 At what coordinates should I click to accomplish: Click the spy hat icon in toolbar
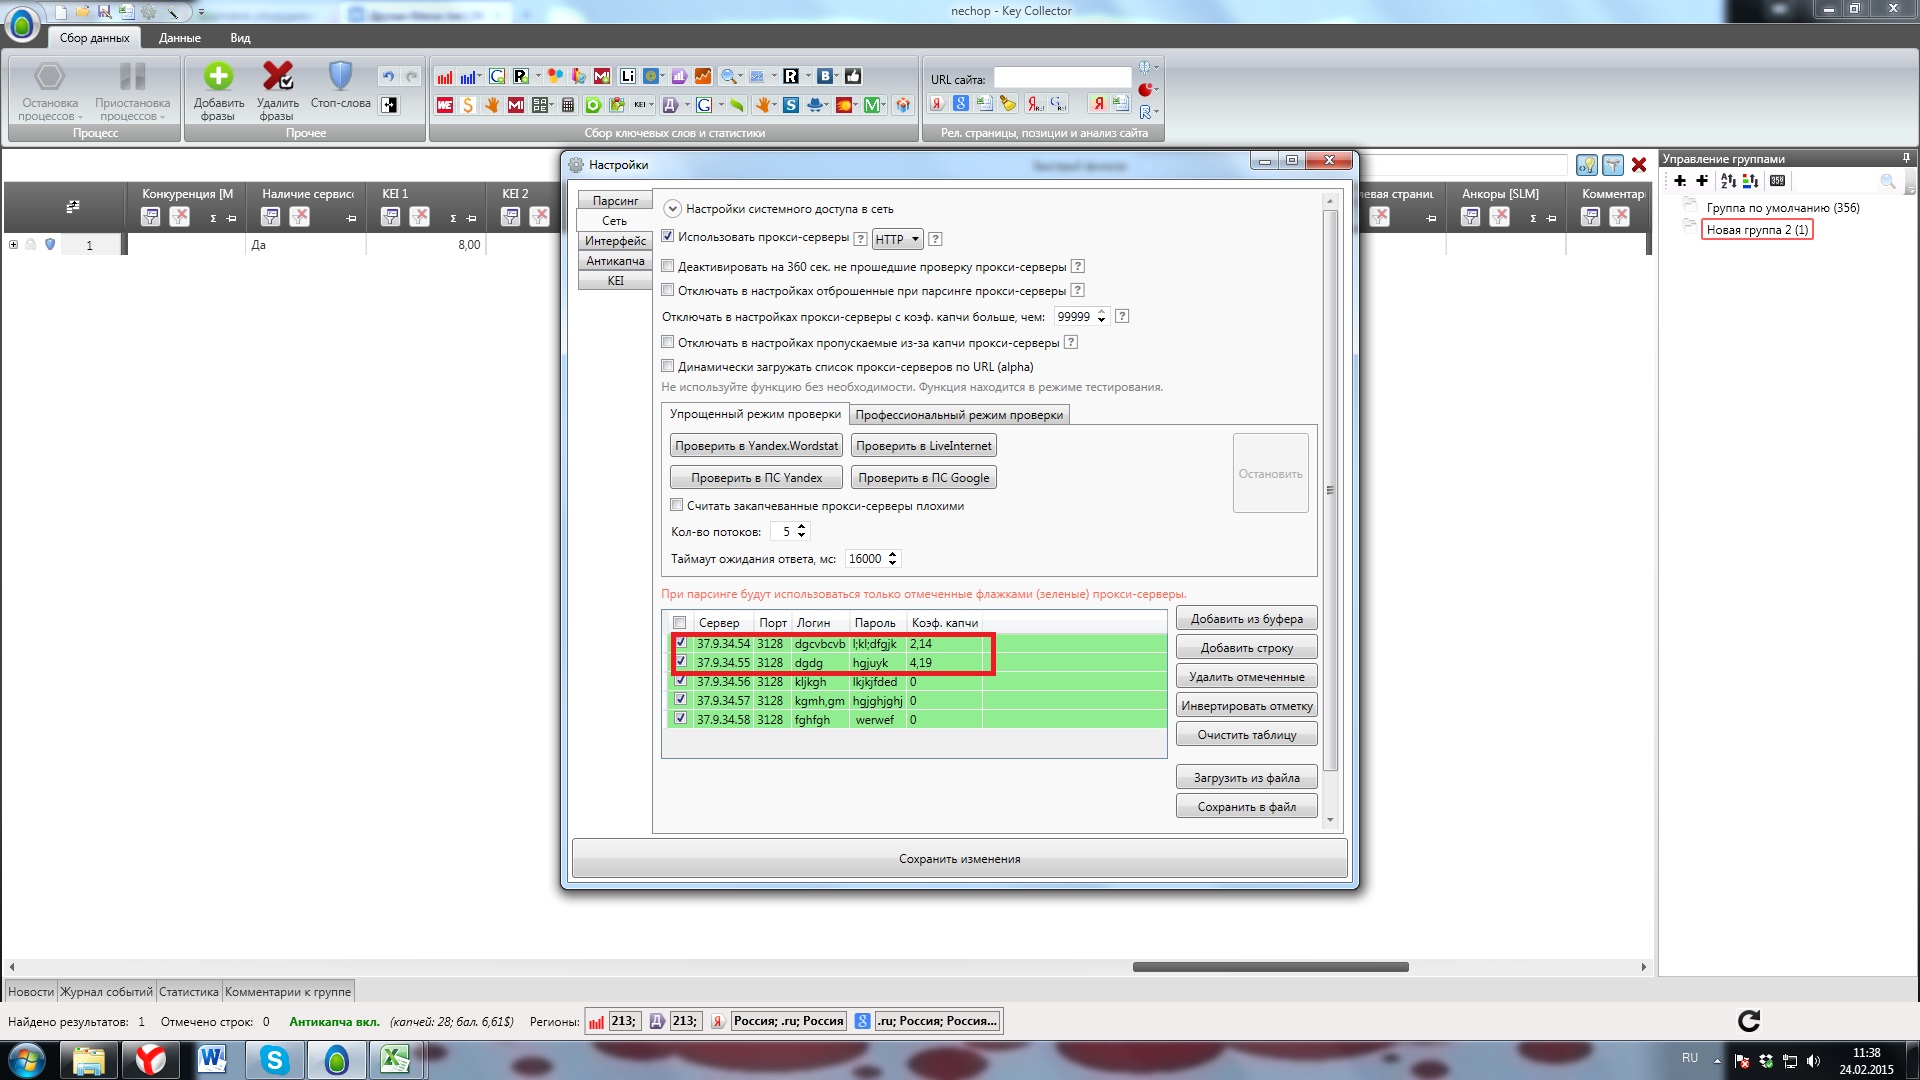816,105
